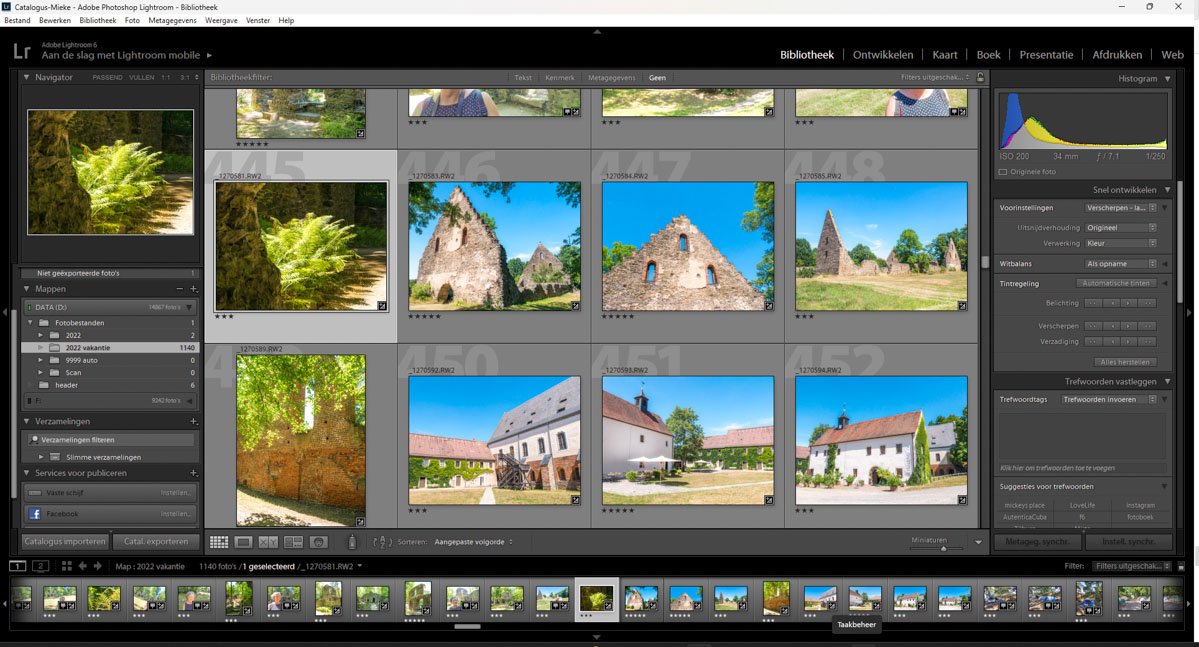Increase exposure with Belichting double-right arrows
The height and width of the screenshot is (647, 1199).
(x=1147, y=304)
